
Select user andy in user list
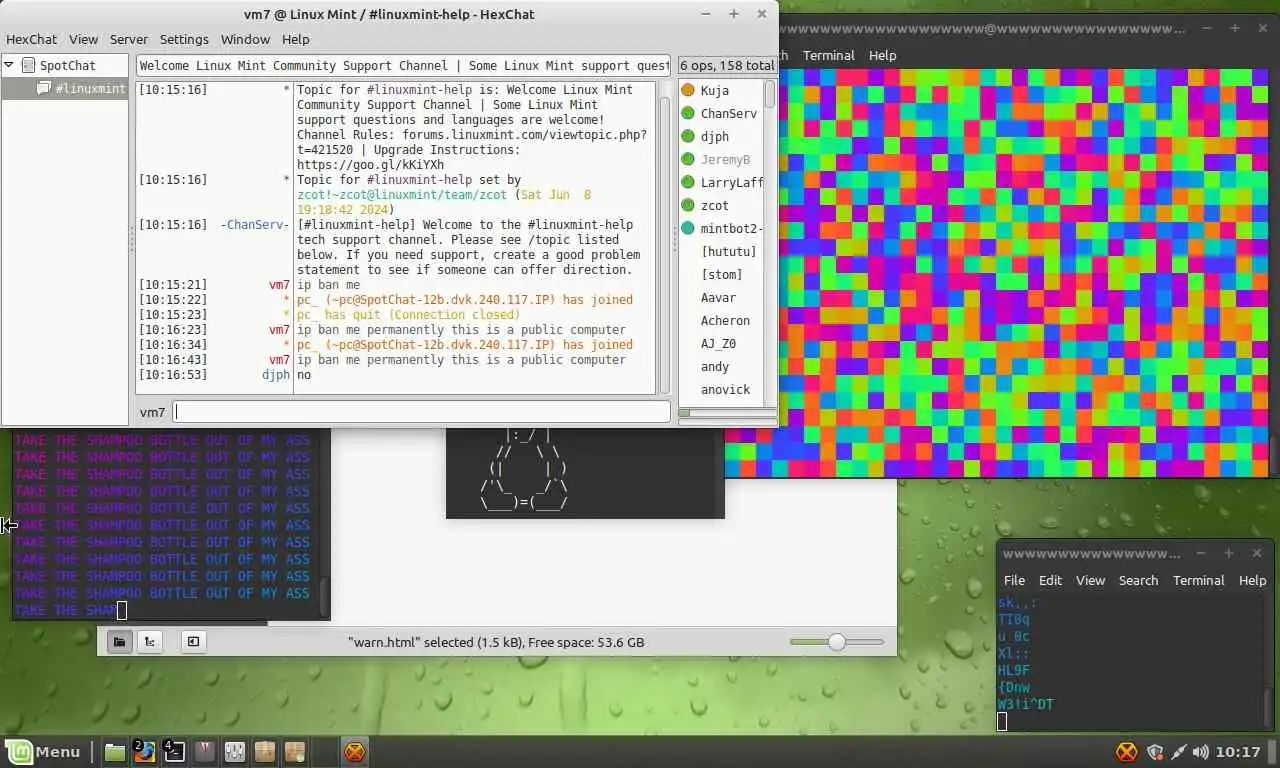point(715,366)
